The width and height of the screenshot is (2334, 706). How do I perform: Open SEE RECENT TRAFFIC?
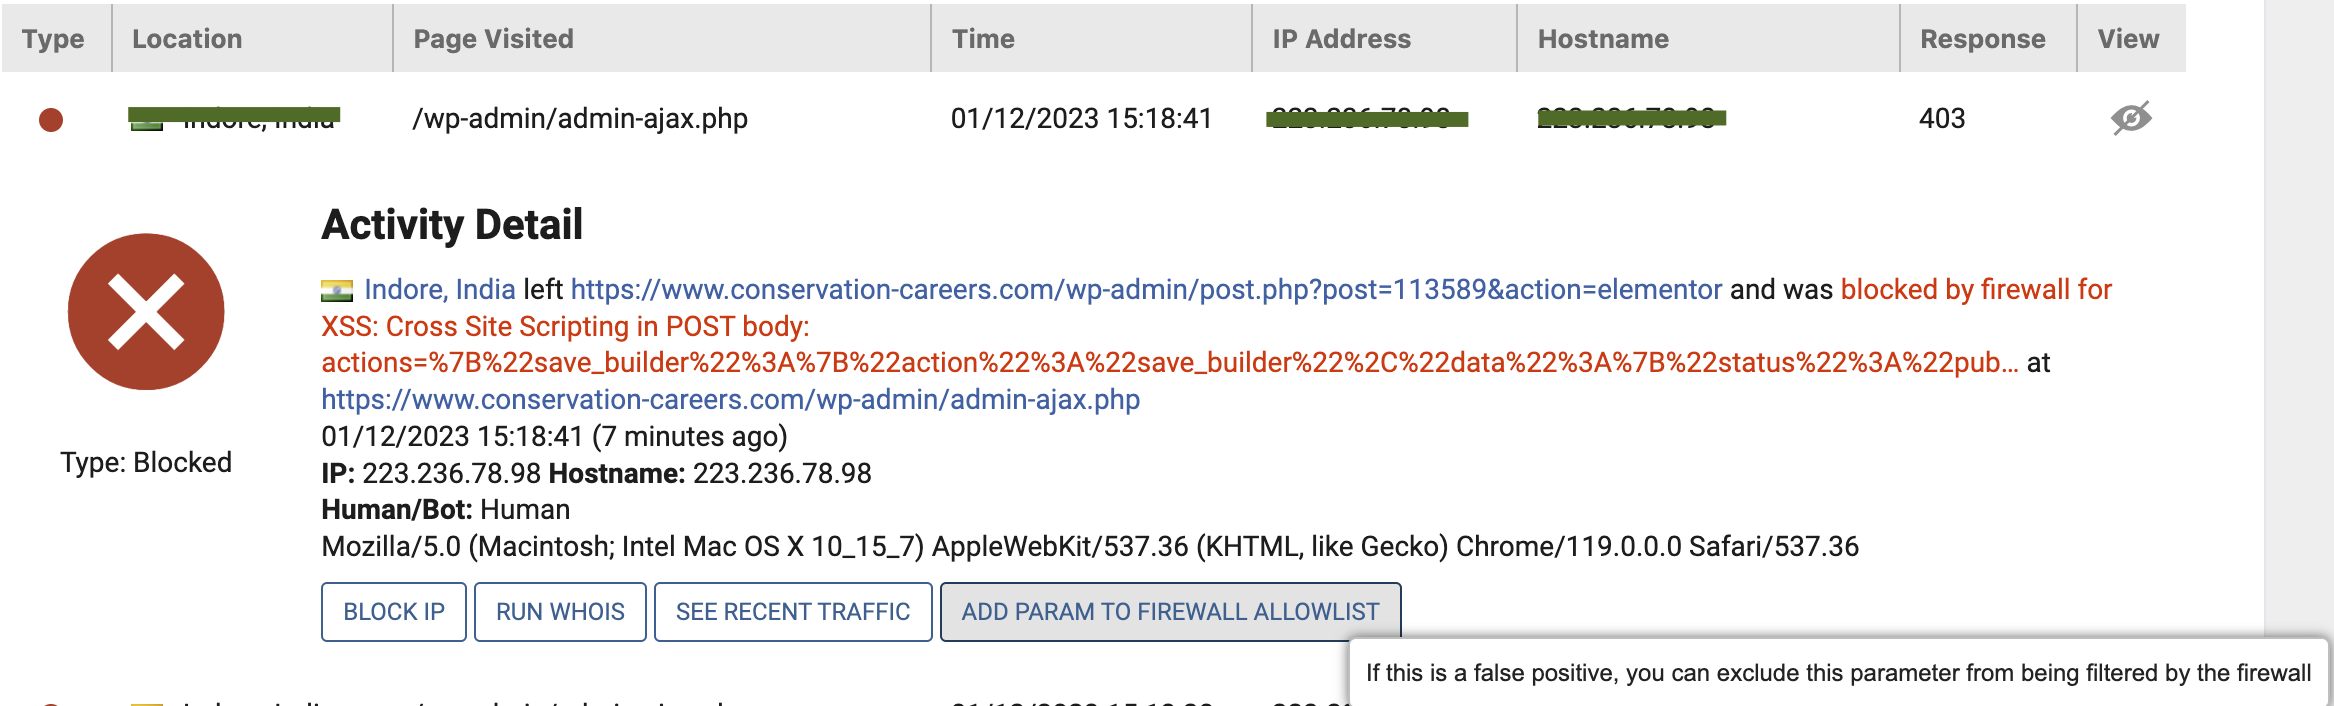[x=793, y=612]
